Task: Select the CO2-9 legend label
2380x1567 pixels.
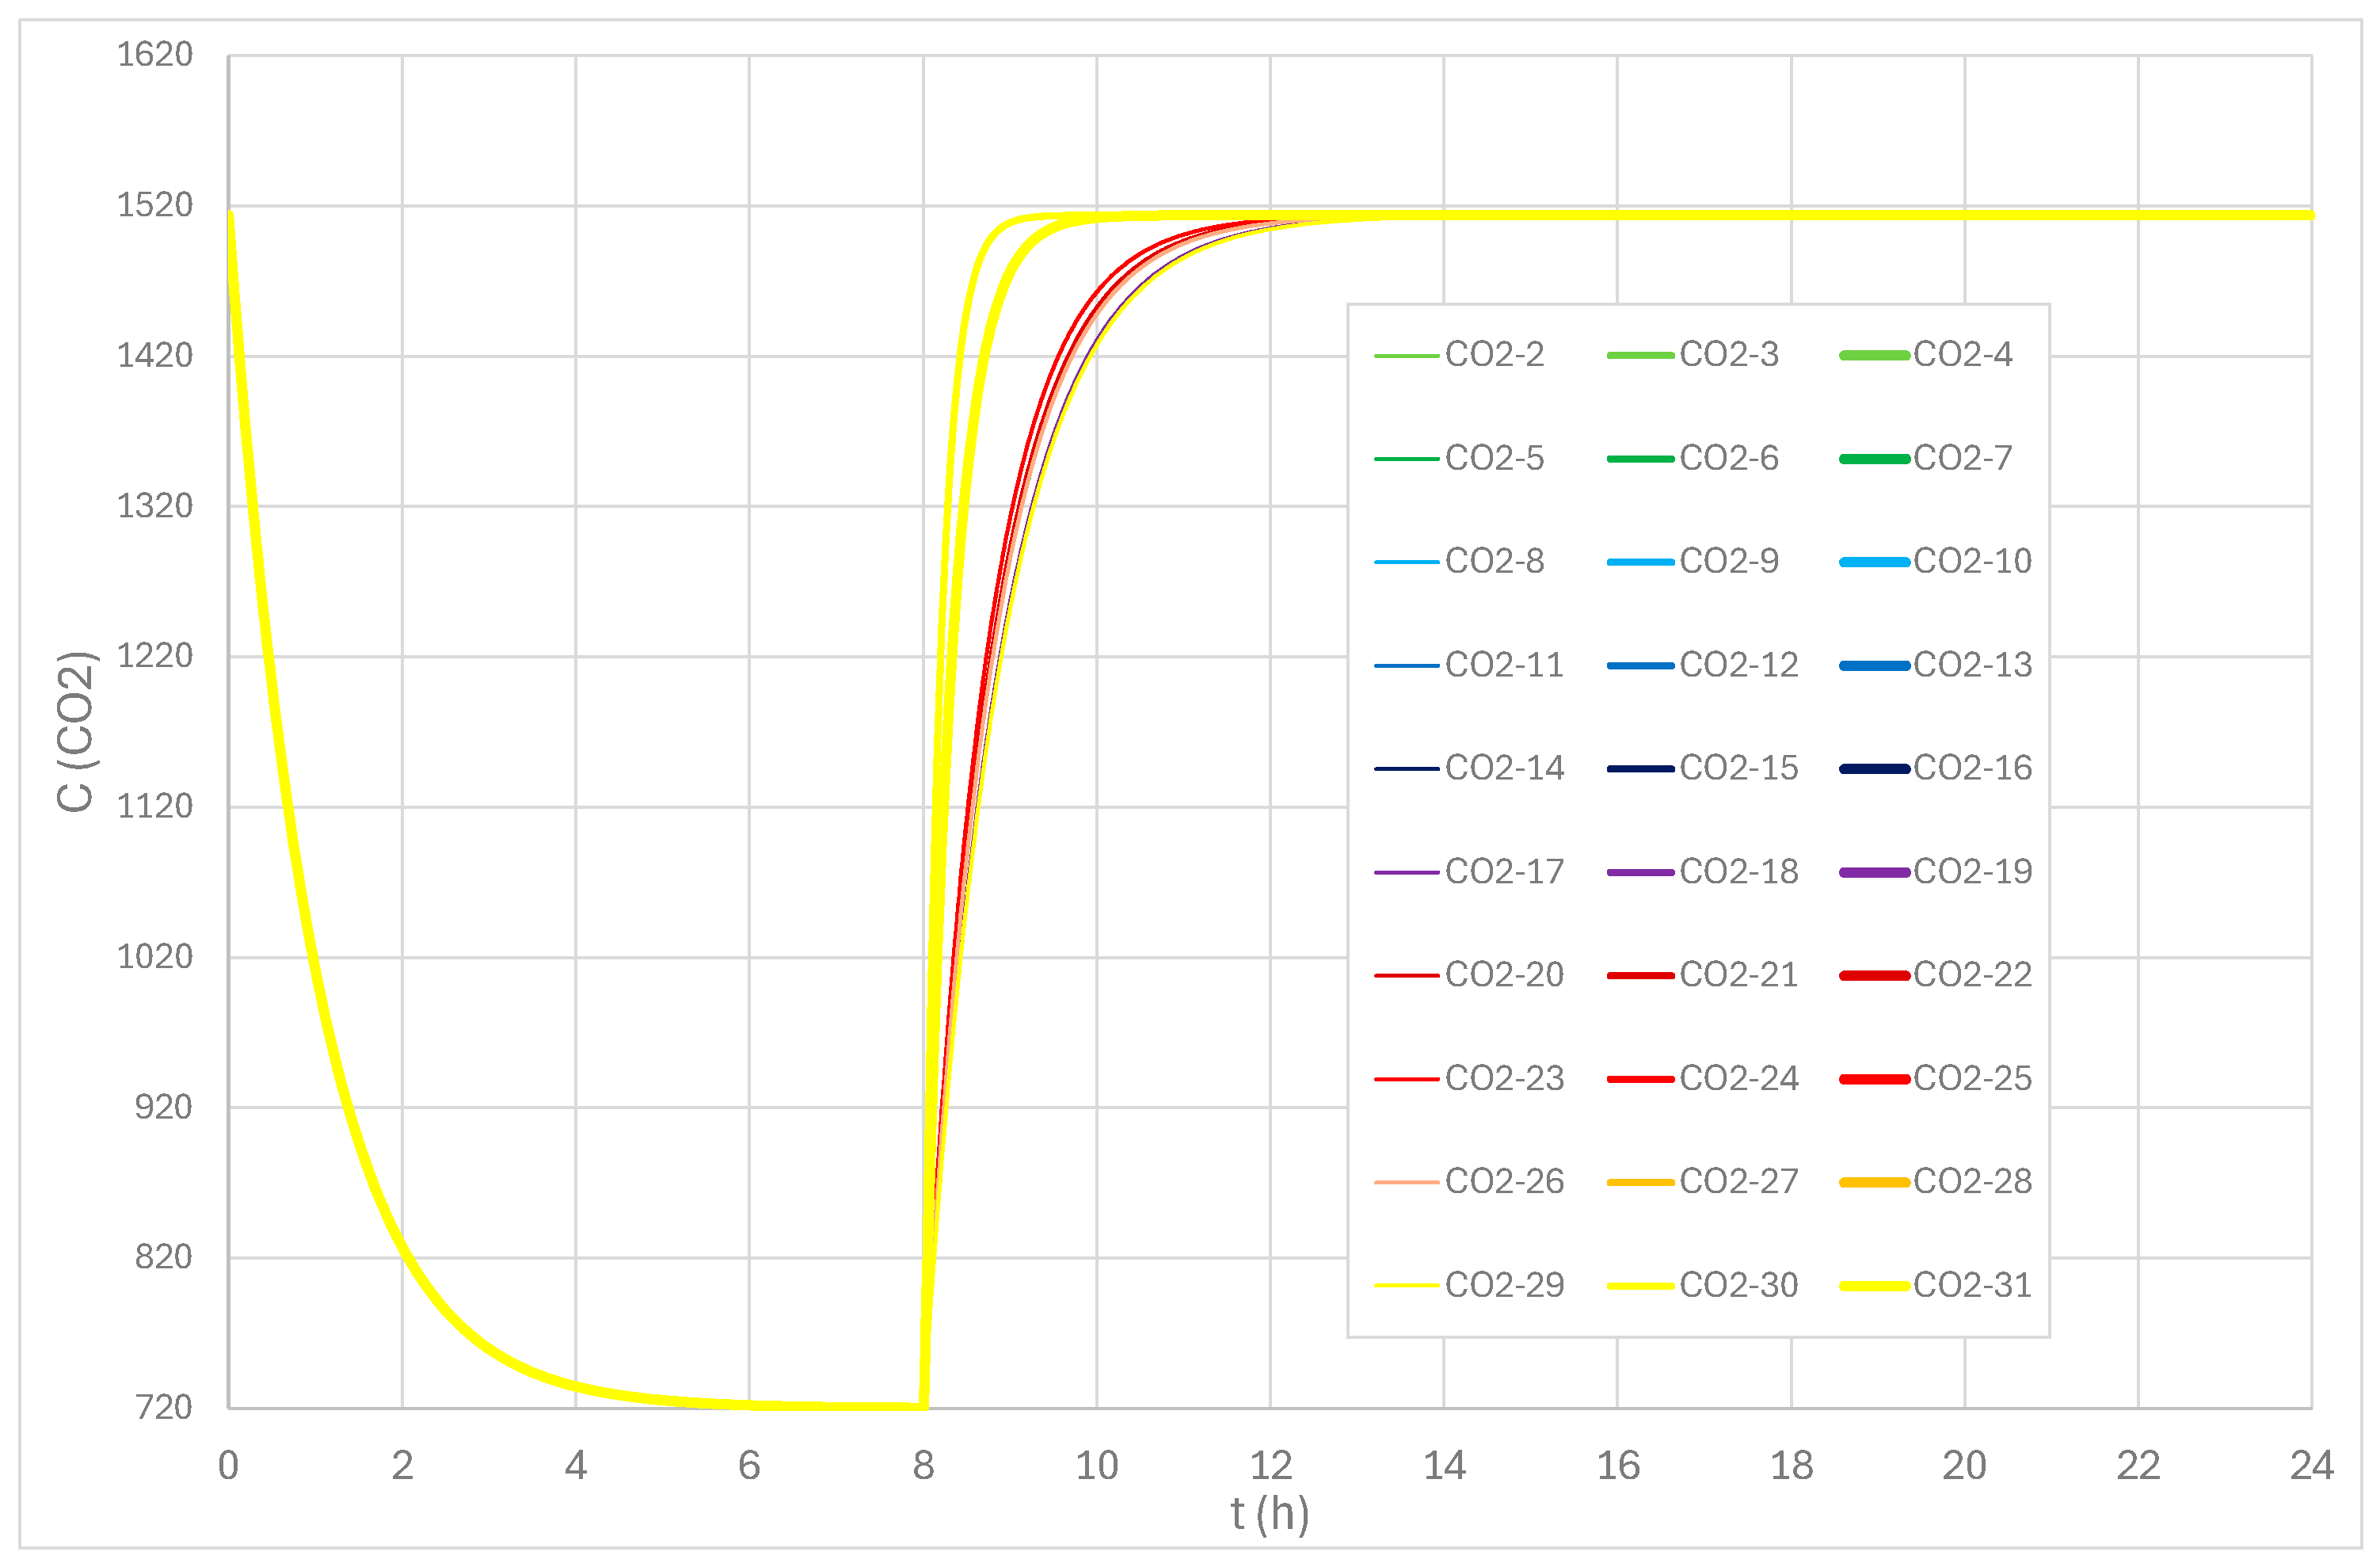Action: [x=1729, y=561]
